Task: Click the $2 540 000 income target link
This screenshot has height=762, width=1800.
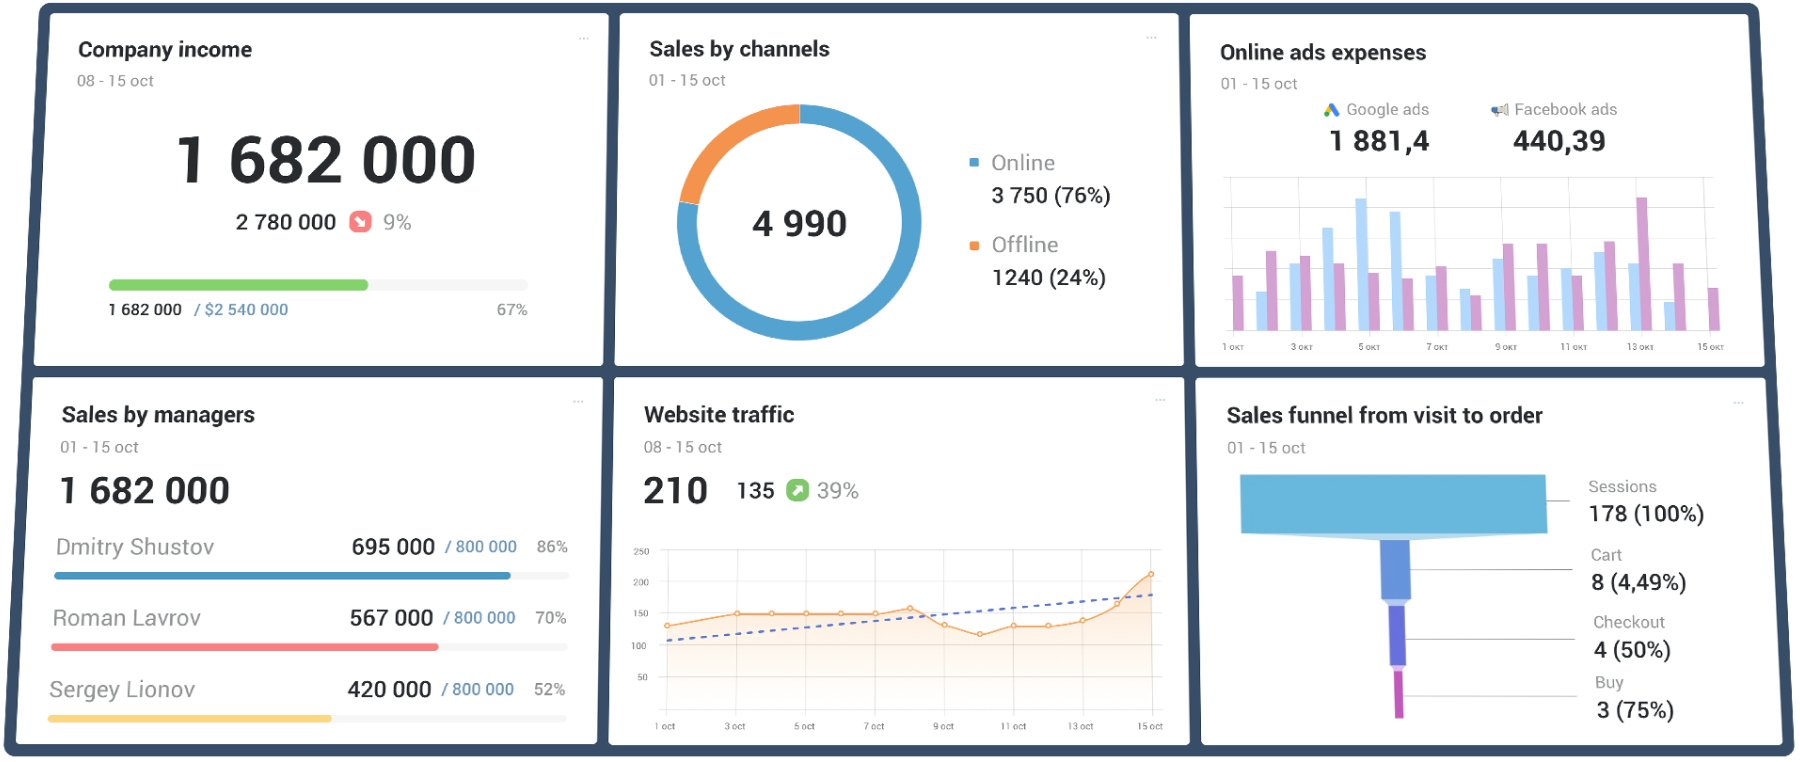Action: (246, 310)
